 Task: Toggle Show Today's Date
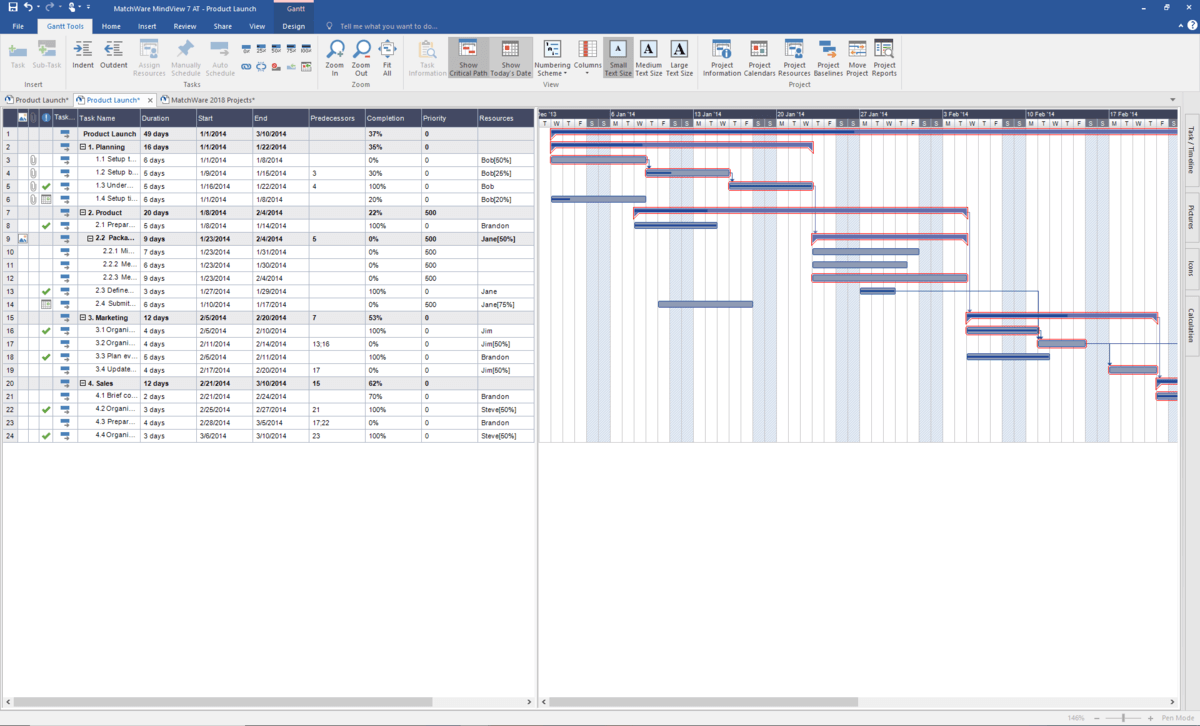click(x=511, y=58)
